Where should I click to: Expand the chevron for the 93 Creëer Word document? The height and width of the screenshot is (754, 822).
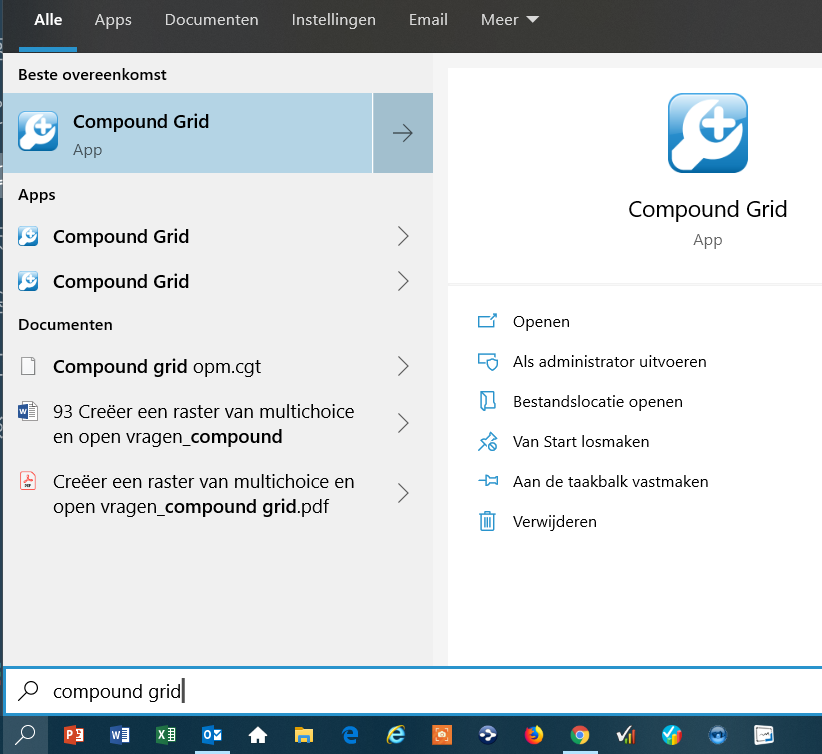coord(403,423)
